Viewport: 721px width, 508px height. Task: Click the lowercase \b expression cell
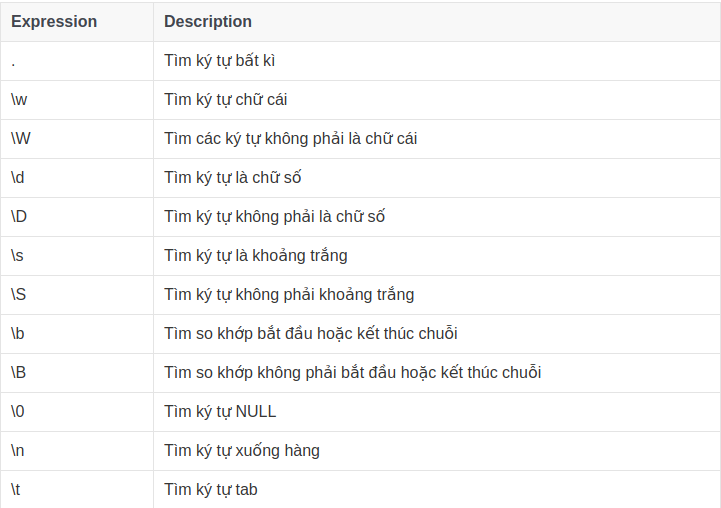tap(19, 334)
